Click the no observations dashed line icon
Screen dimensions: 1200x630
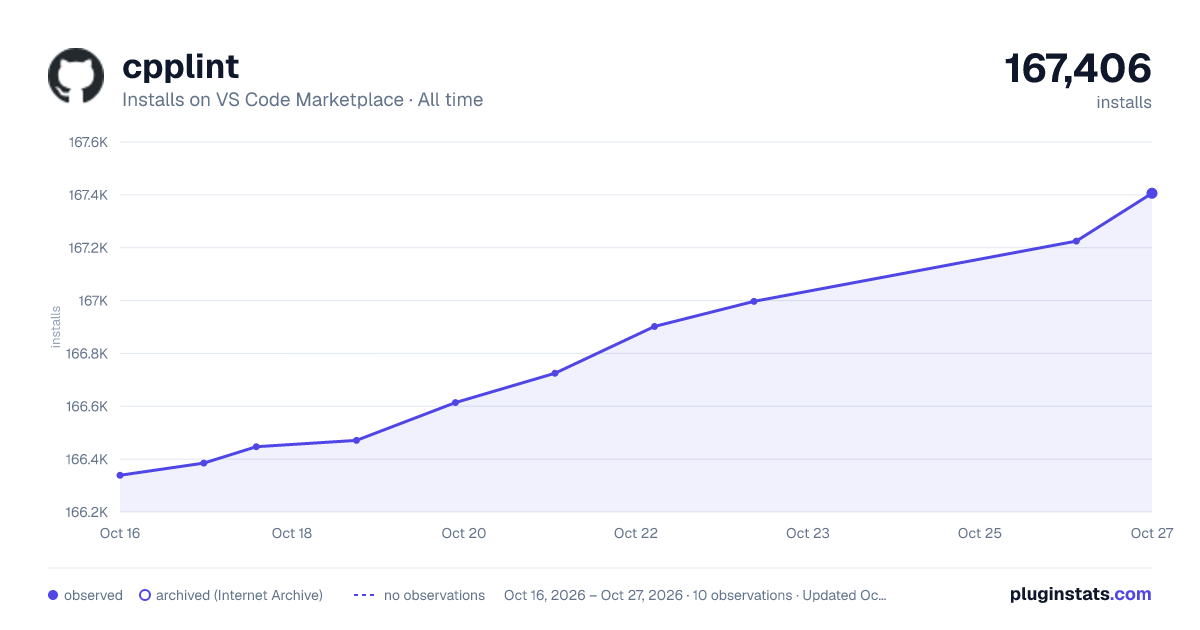(x=364, y=595)
